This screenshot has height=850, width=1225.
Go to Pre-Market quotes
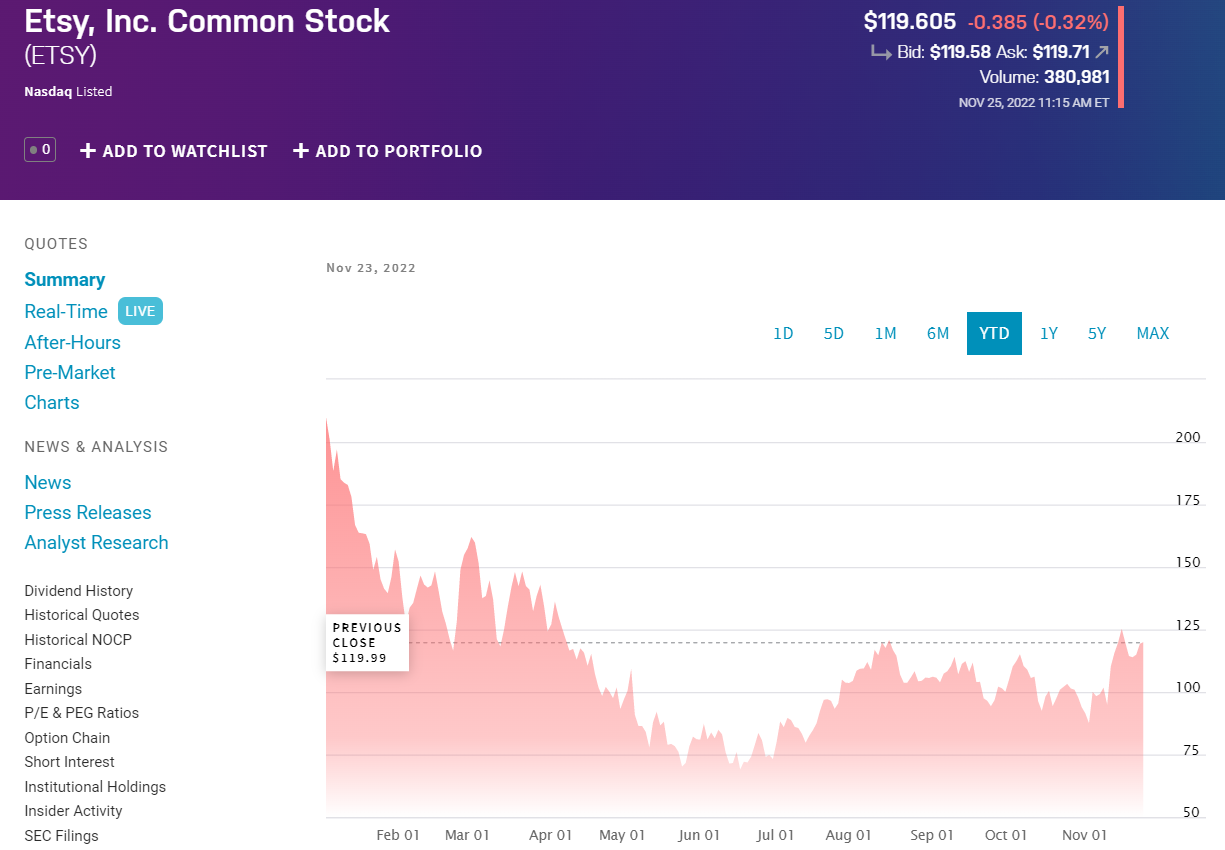[x=70, y=372]
